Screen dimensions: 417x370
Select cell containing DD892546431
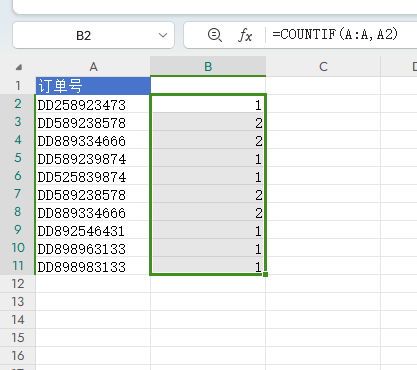point(93,230)
